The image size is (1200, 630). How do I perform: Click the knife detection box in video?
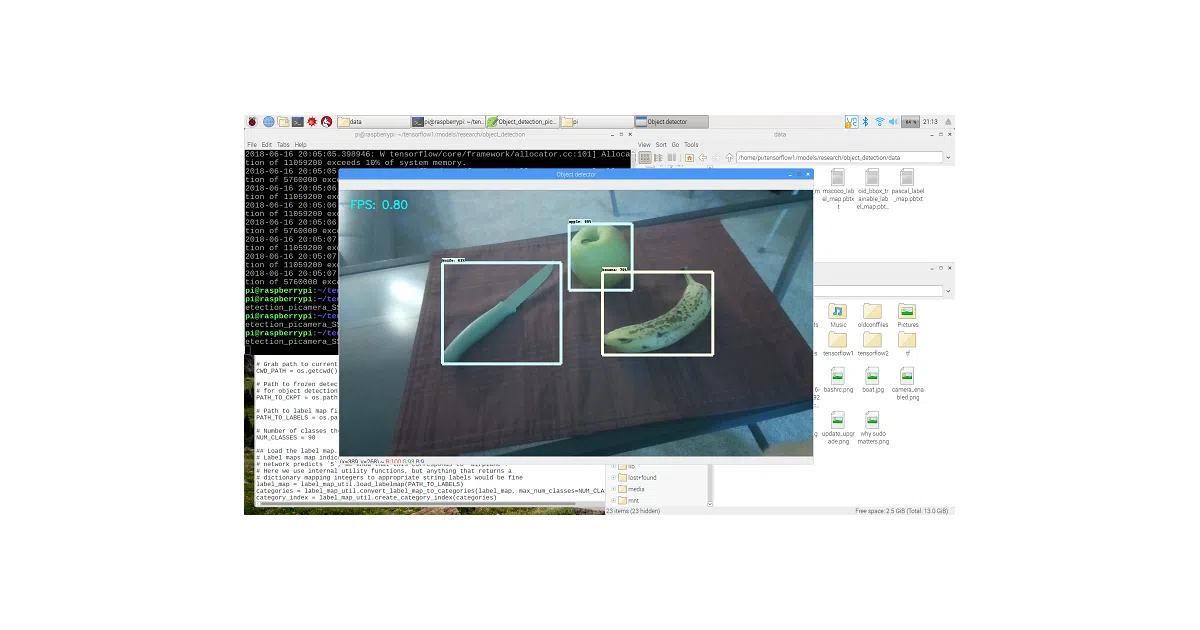click(x=501, y=313)
